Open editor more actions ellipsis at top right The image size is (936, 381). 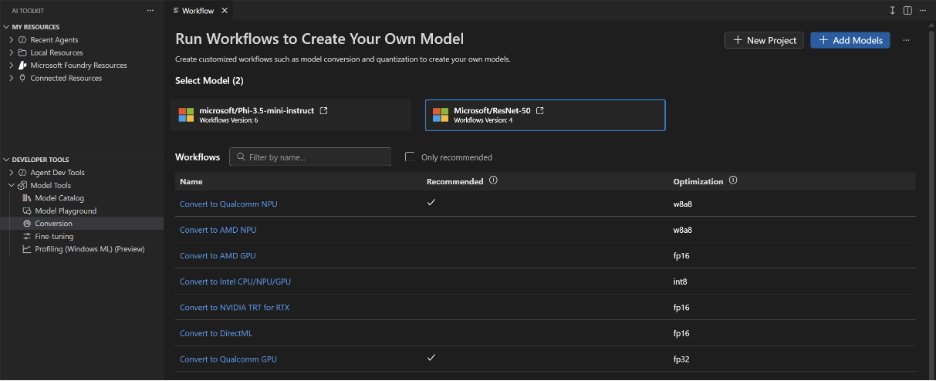[923, 10]
